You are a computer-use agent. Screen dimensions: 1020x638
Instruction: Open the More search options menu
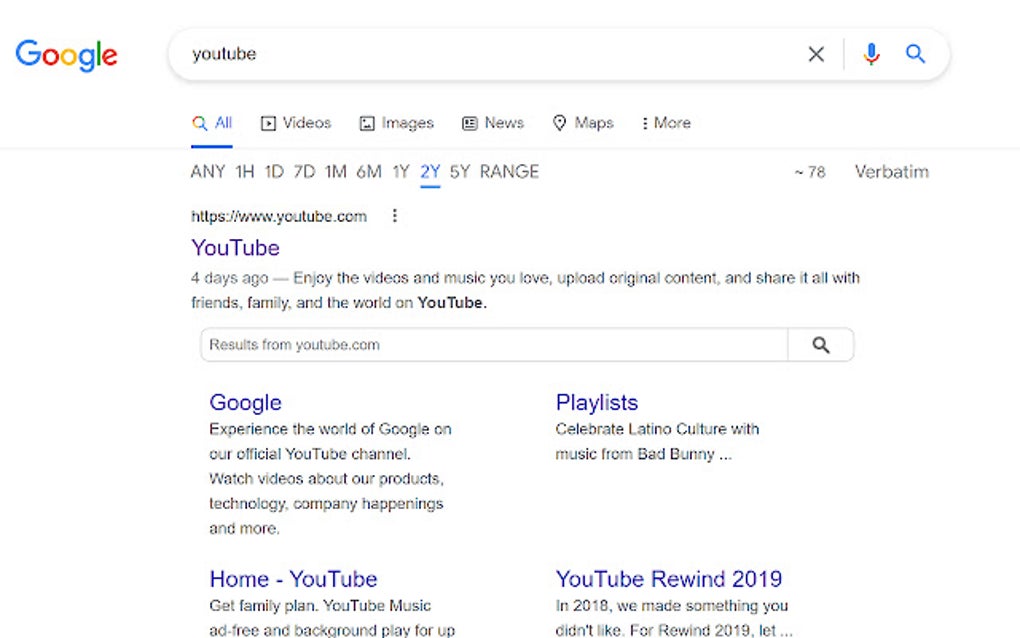pos(665,122)
